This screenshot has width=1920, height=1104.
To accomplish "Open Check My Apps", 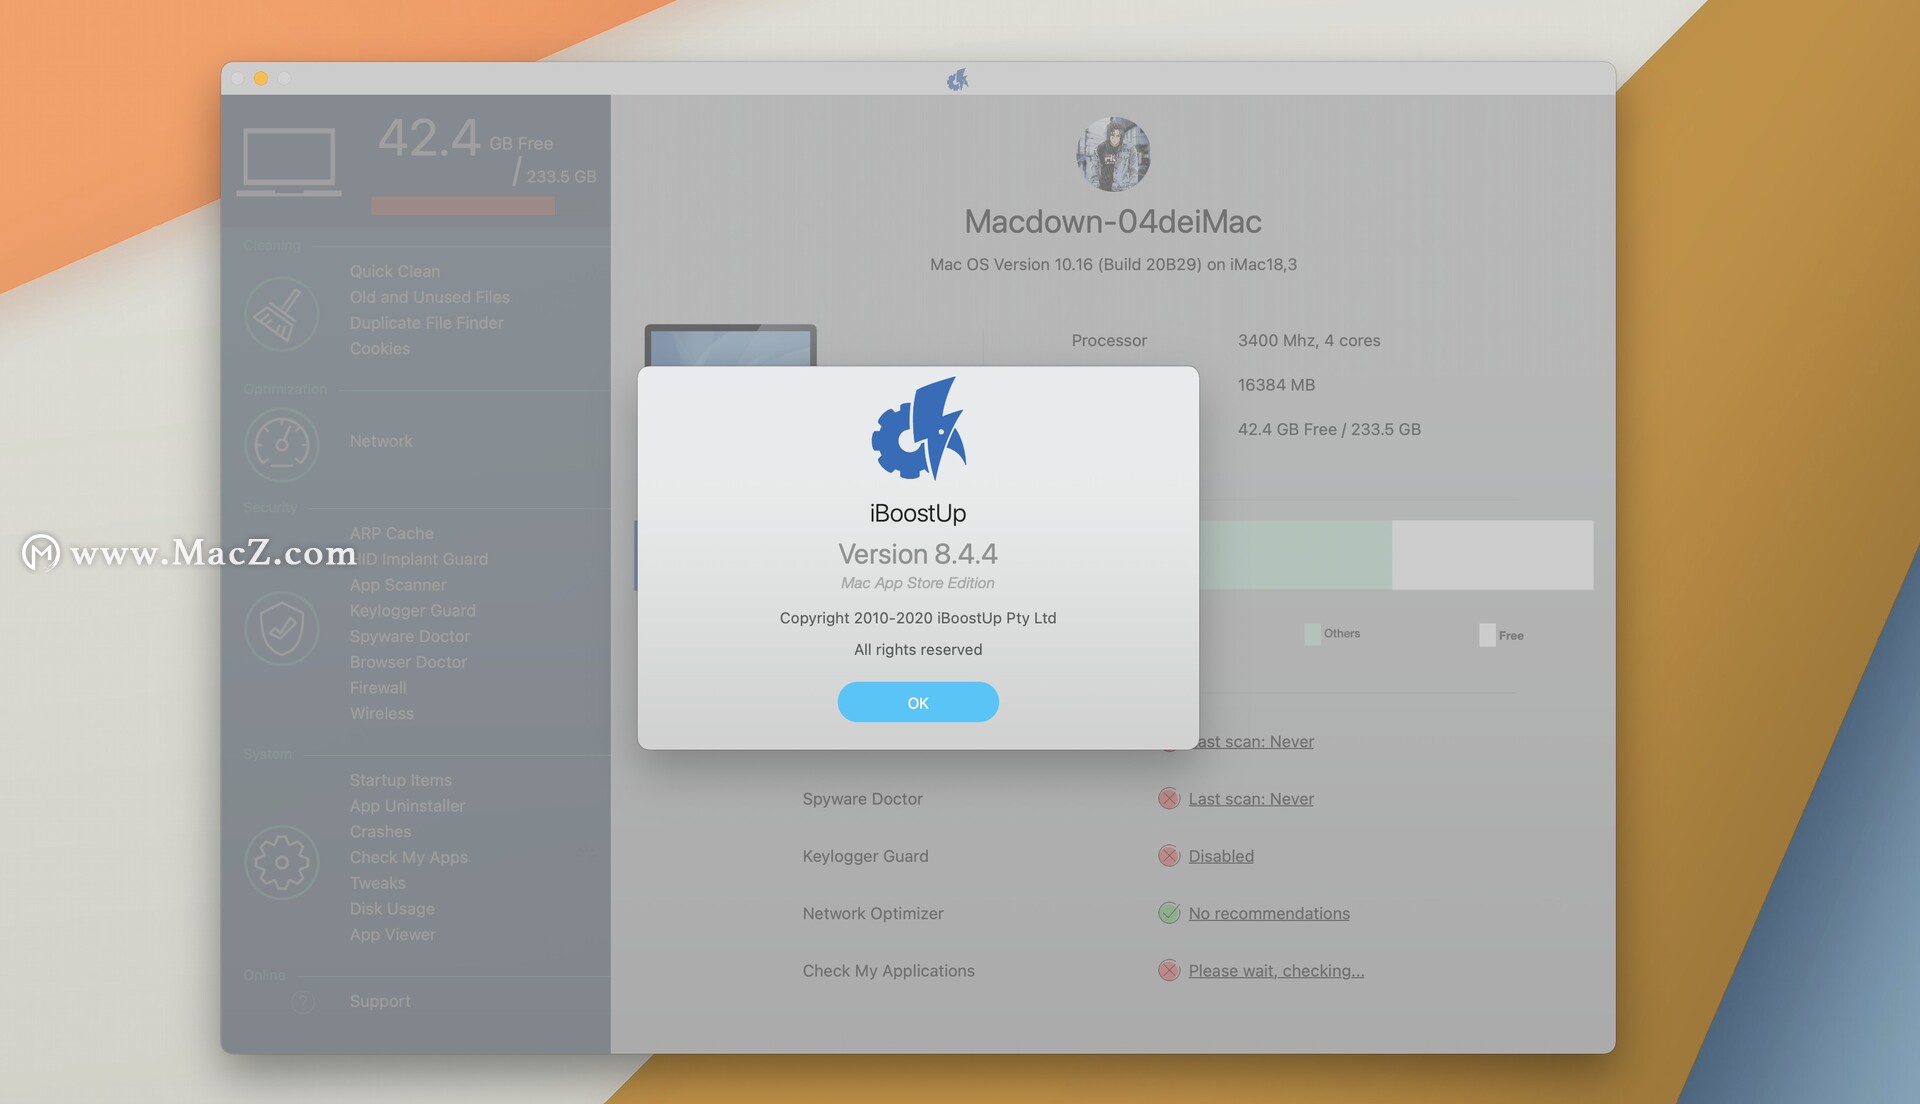I will [408, 858].
